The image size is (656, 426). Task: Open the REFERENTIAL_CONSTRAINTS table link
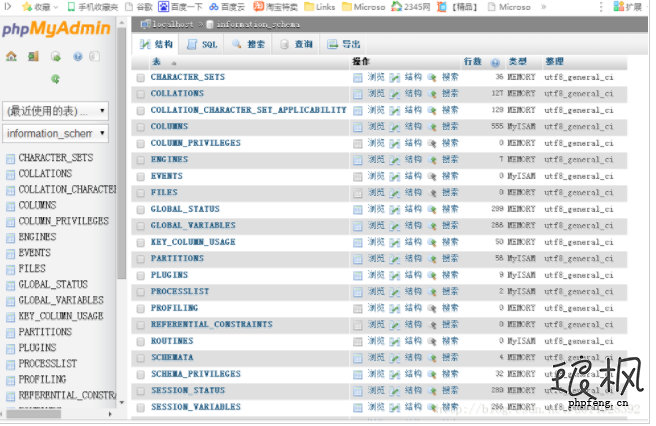pyautogui.click(x=212, y=325)
